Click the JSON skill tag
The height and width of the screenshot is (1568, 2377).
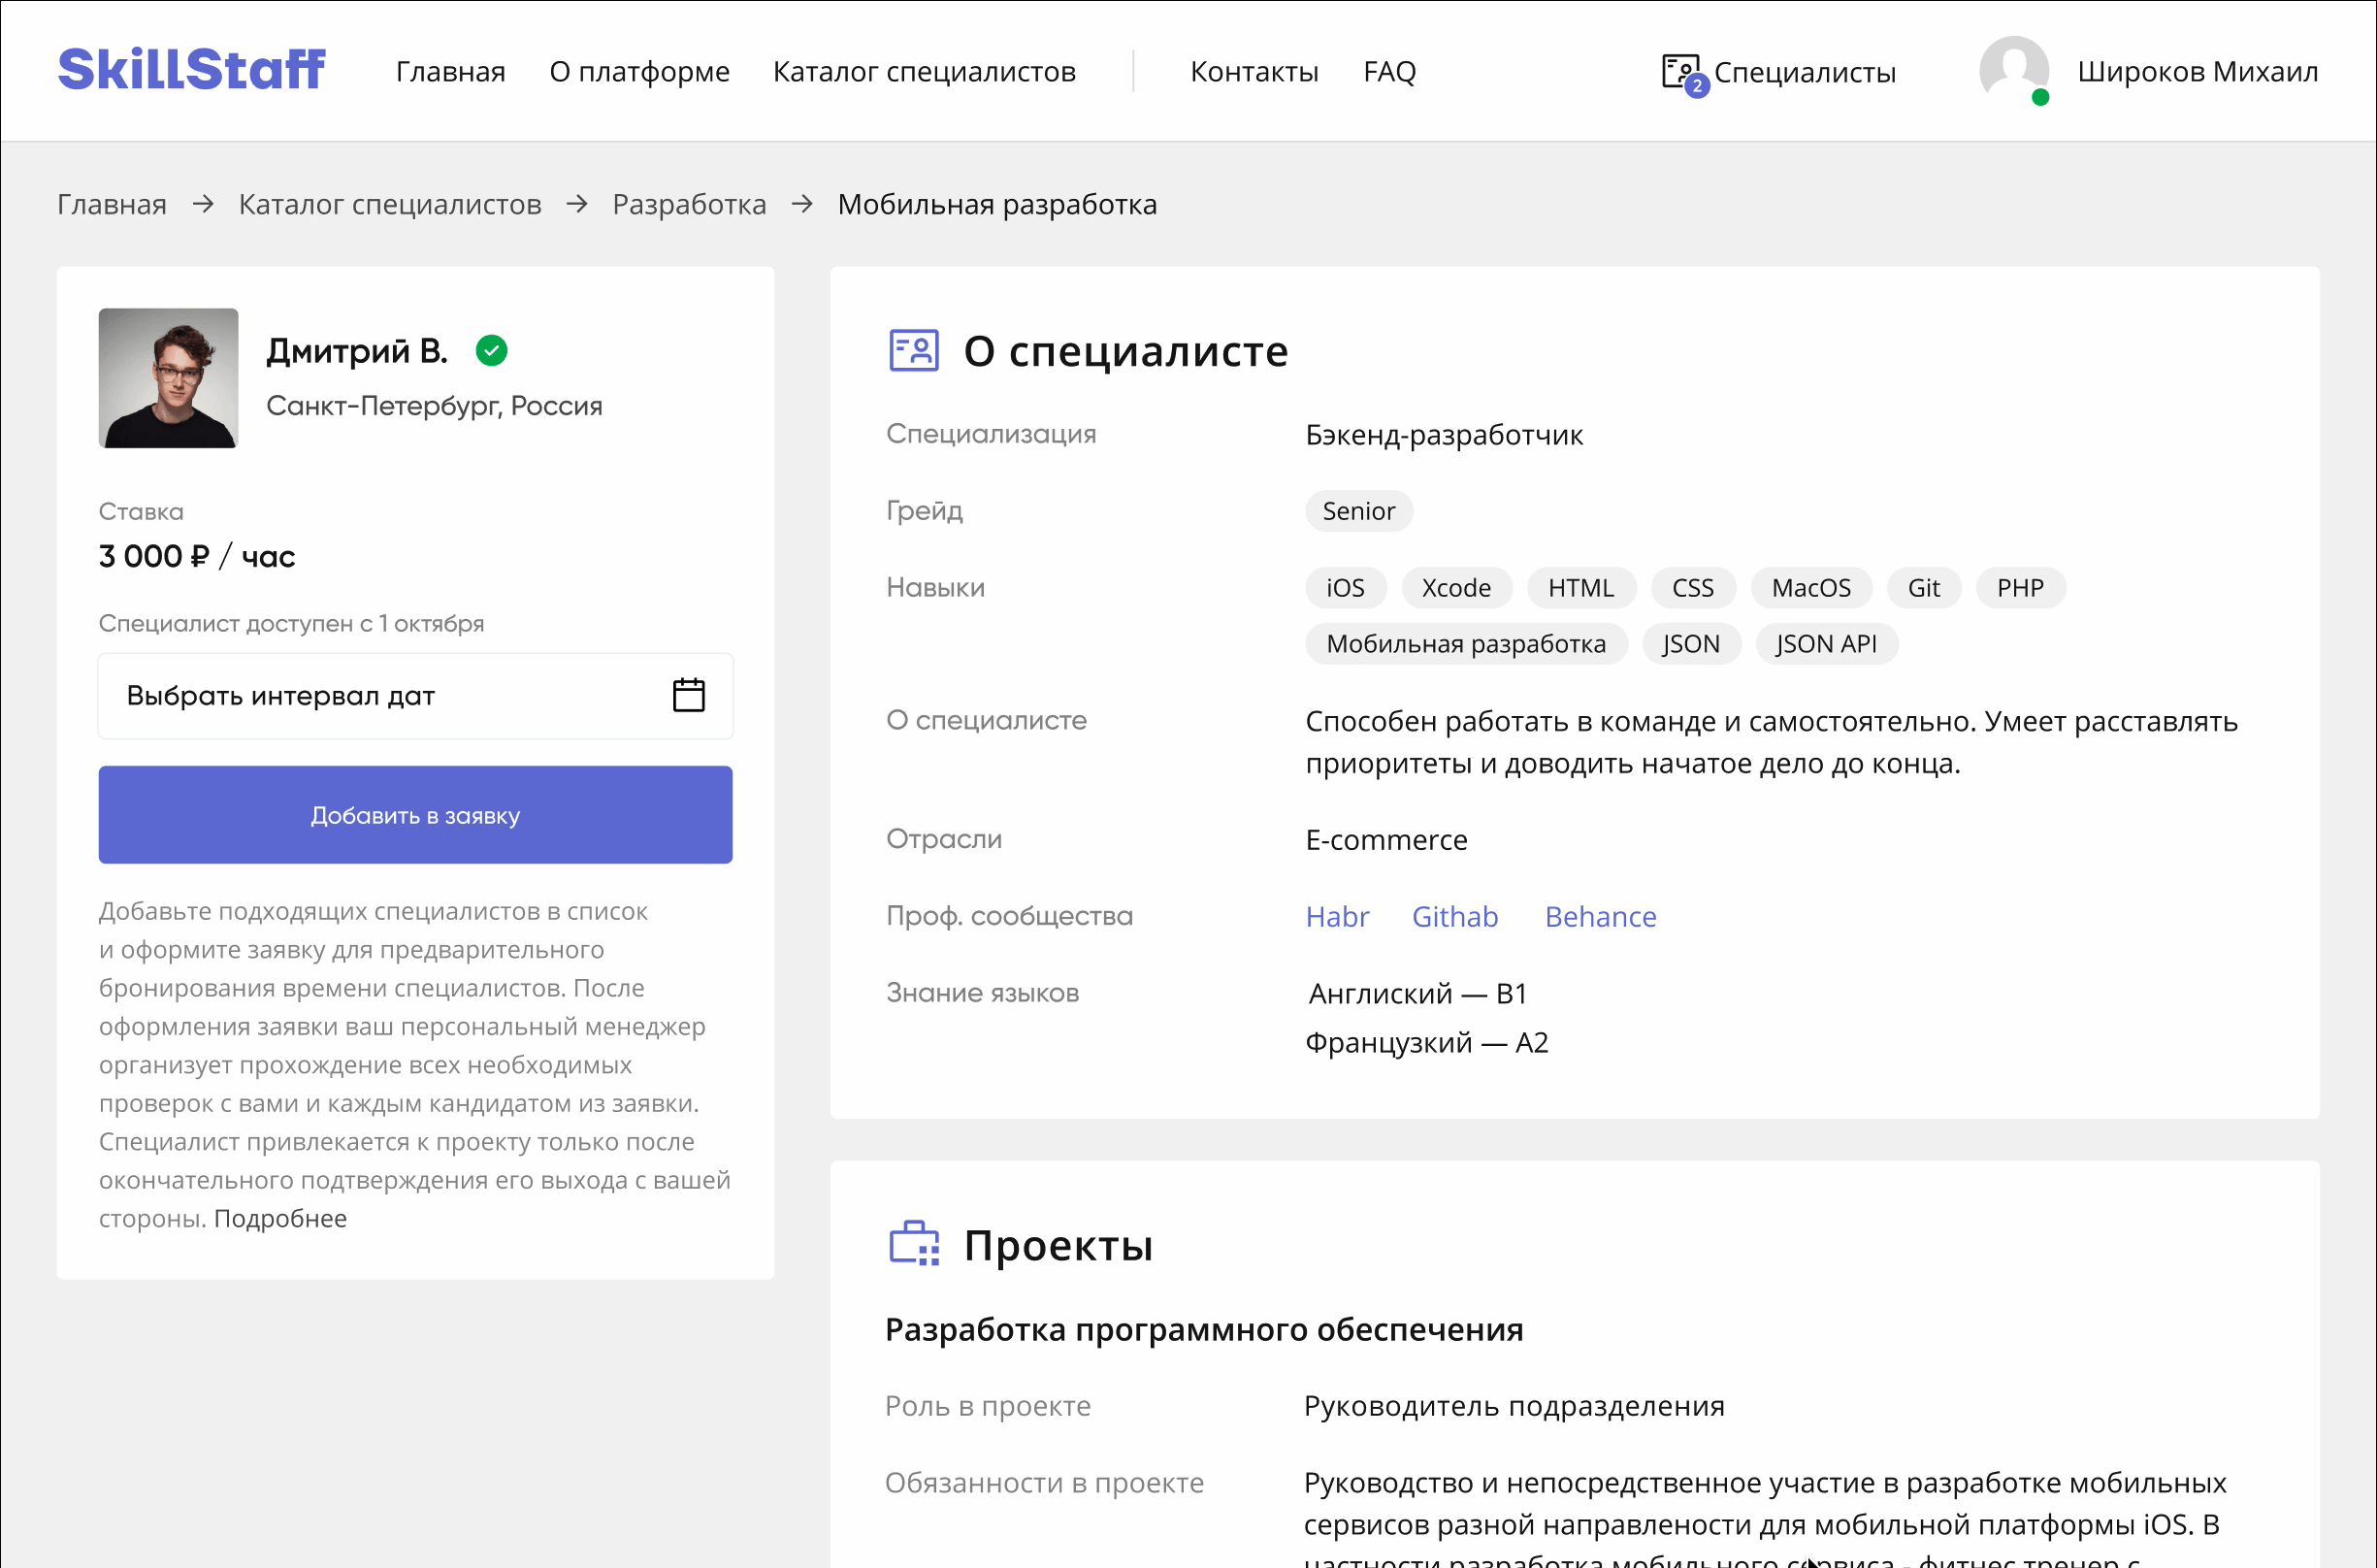[1690, 644]
